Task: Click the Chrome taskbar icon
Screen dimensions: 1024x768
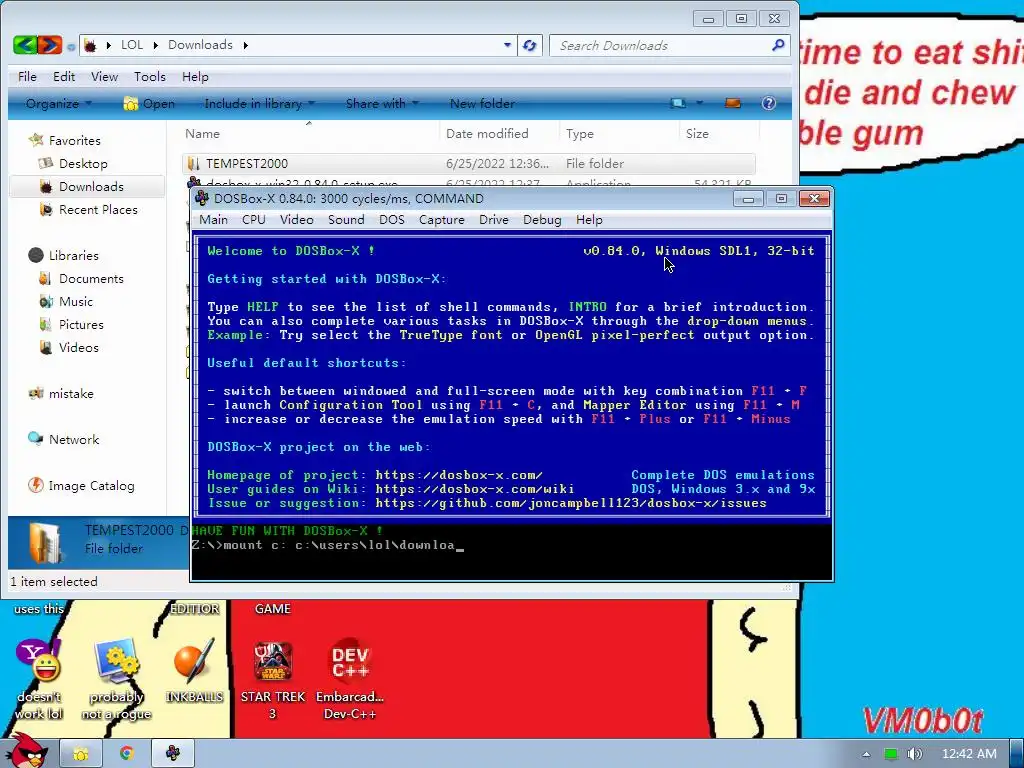Action: [127, 754]
